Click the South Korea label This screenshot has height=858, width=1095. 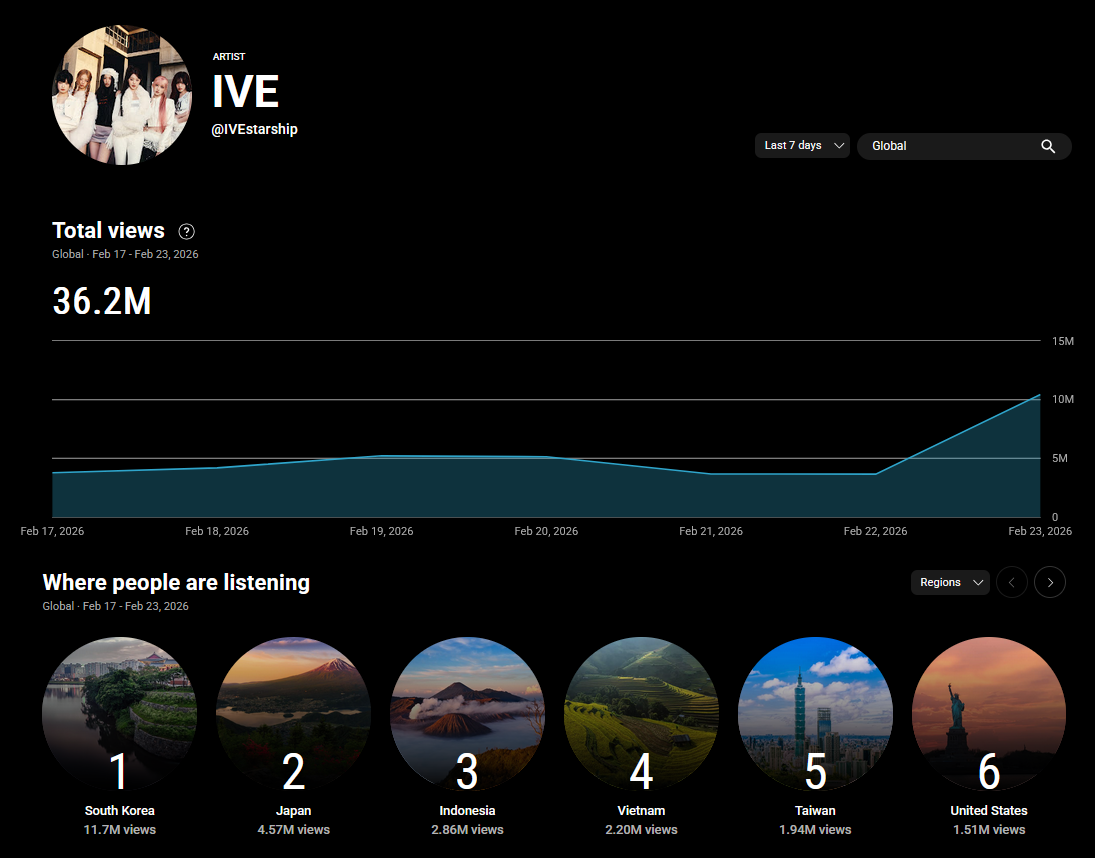click(x=119, y=811)
